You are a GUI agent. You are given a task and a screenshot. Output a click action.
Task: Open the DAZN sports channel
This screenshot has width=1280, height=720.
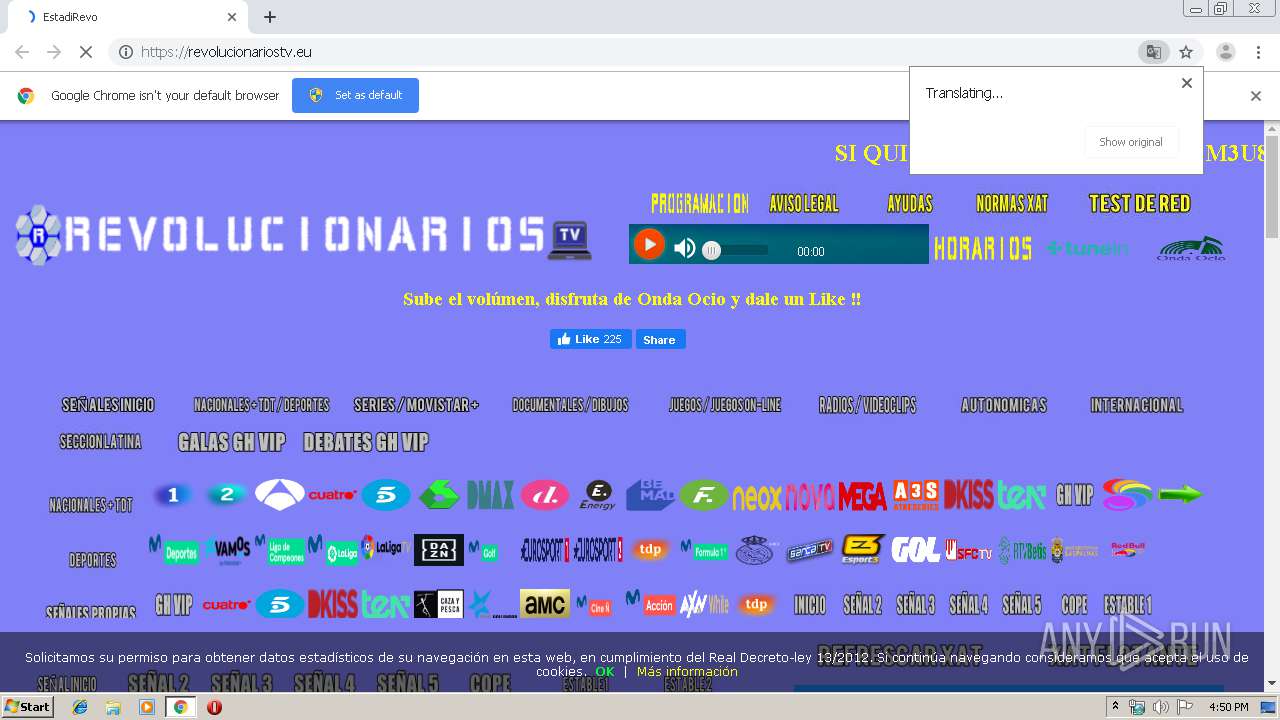coord(439,550)
